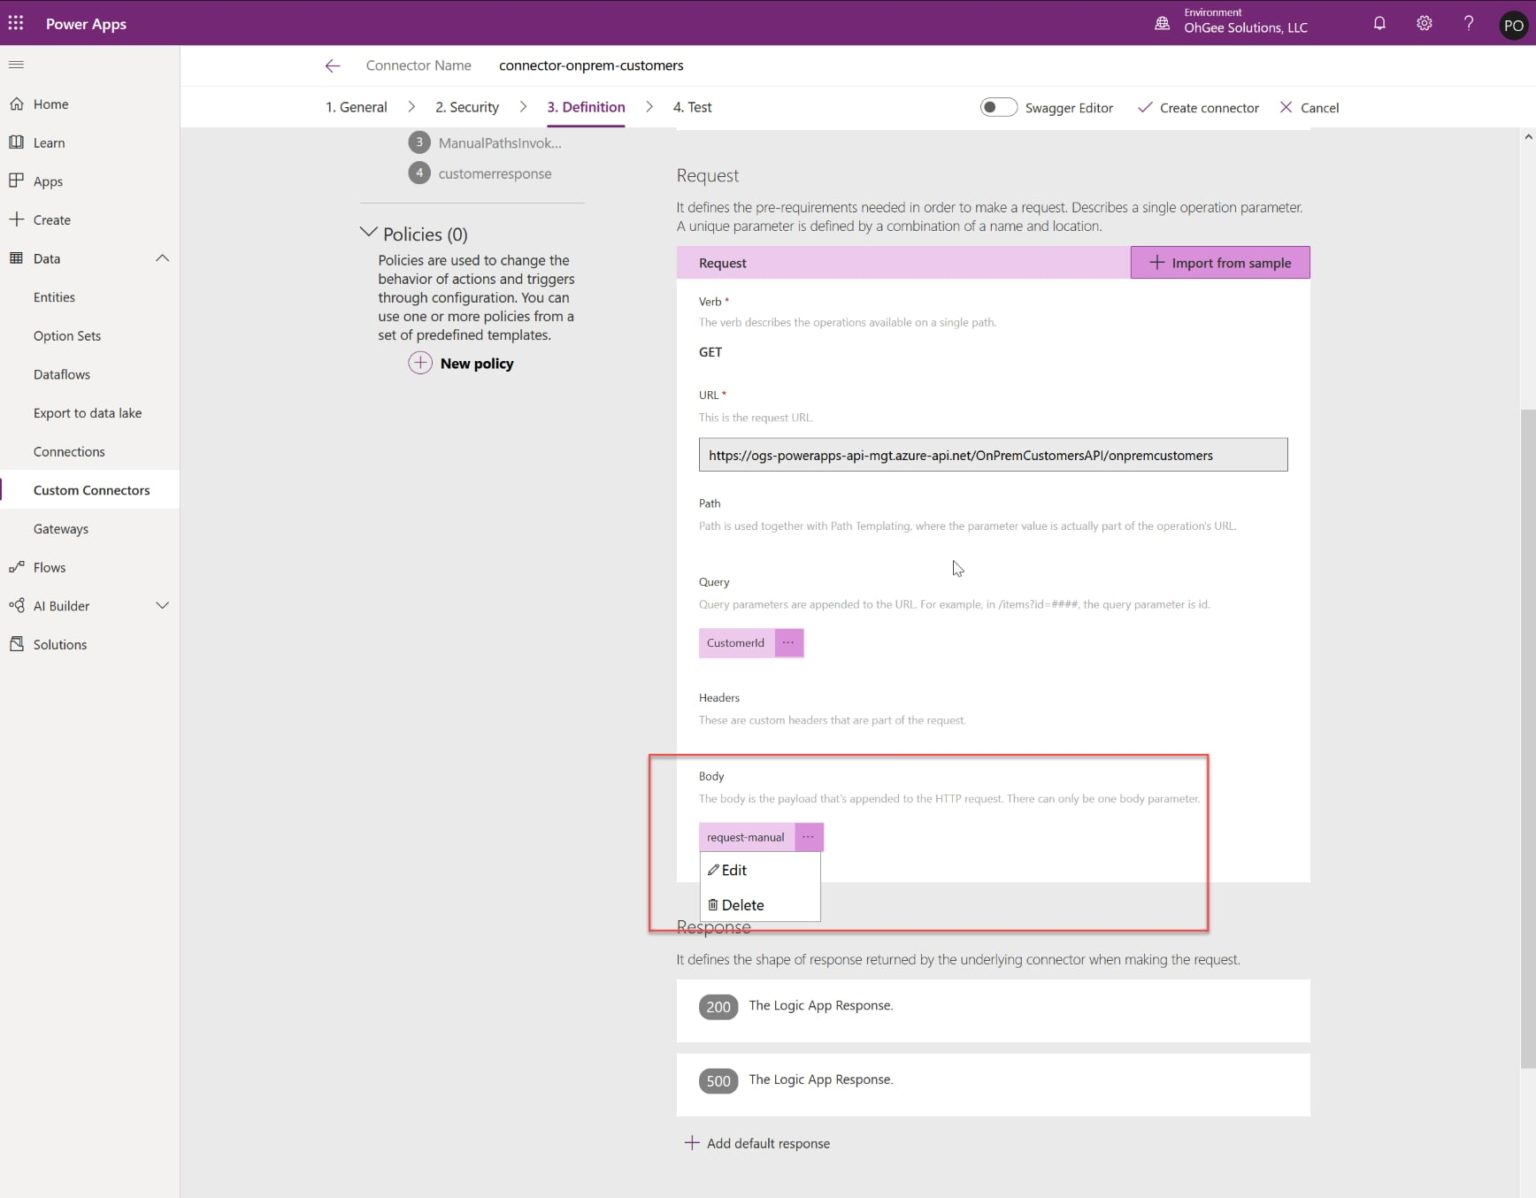Toggle the Swagger Editor switch
The width and height of the screenshot is (1536, 1198).
[998, 106]
